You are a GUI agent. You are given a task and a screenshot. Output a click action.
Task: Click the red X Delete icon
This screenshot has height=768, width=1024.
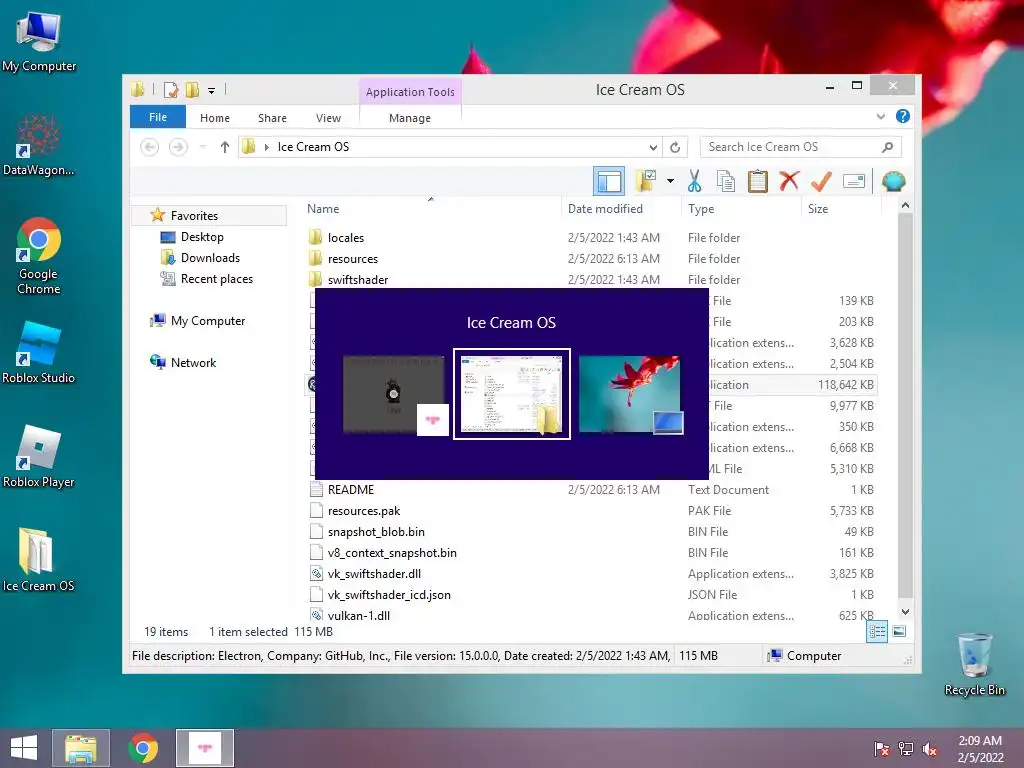pyautogui.click(x=789, y=180)
